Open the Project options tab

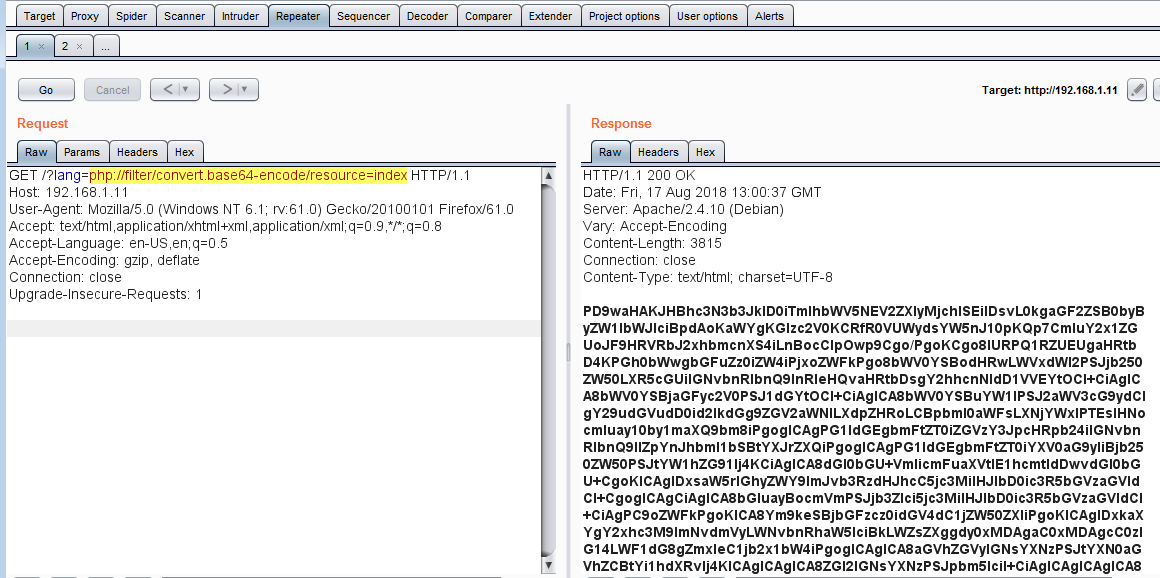(x=624, y=16)
